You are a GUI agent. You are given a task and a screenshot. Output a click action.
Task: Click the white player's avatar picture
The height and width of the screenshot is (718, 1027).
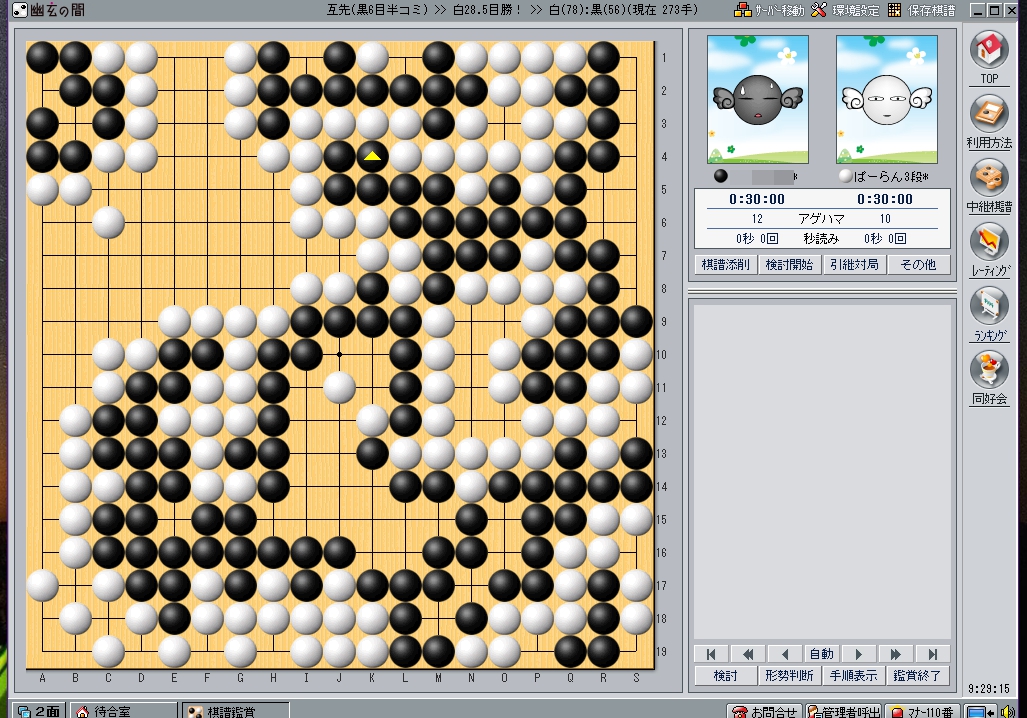point(886,99)
